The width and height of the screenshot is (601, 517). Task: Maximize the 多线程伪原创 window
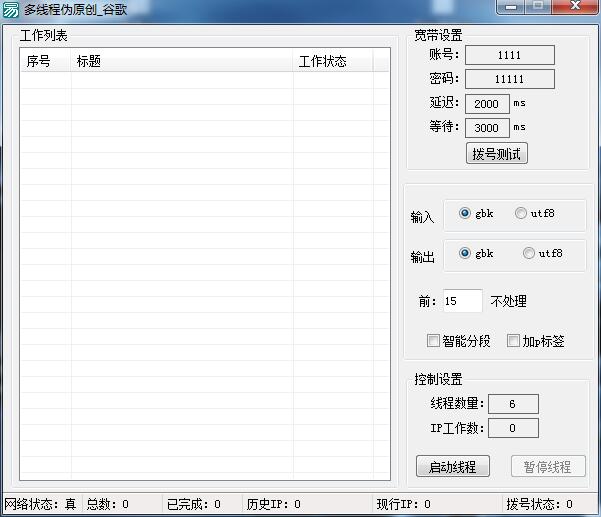point(538,7)
